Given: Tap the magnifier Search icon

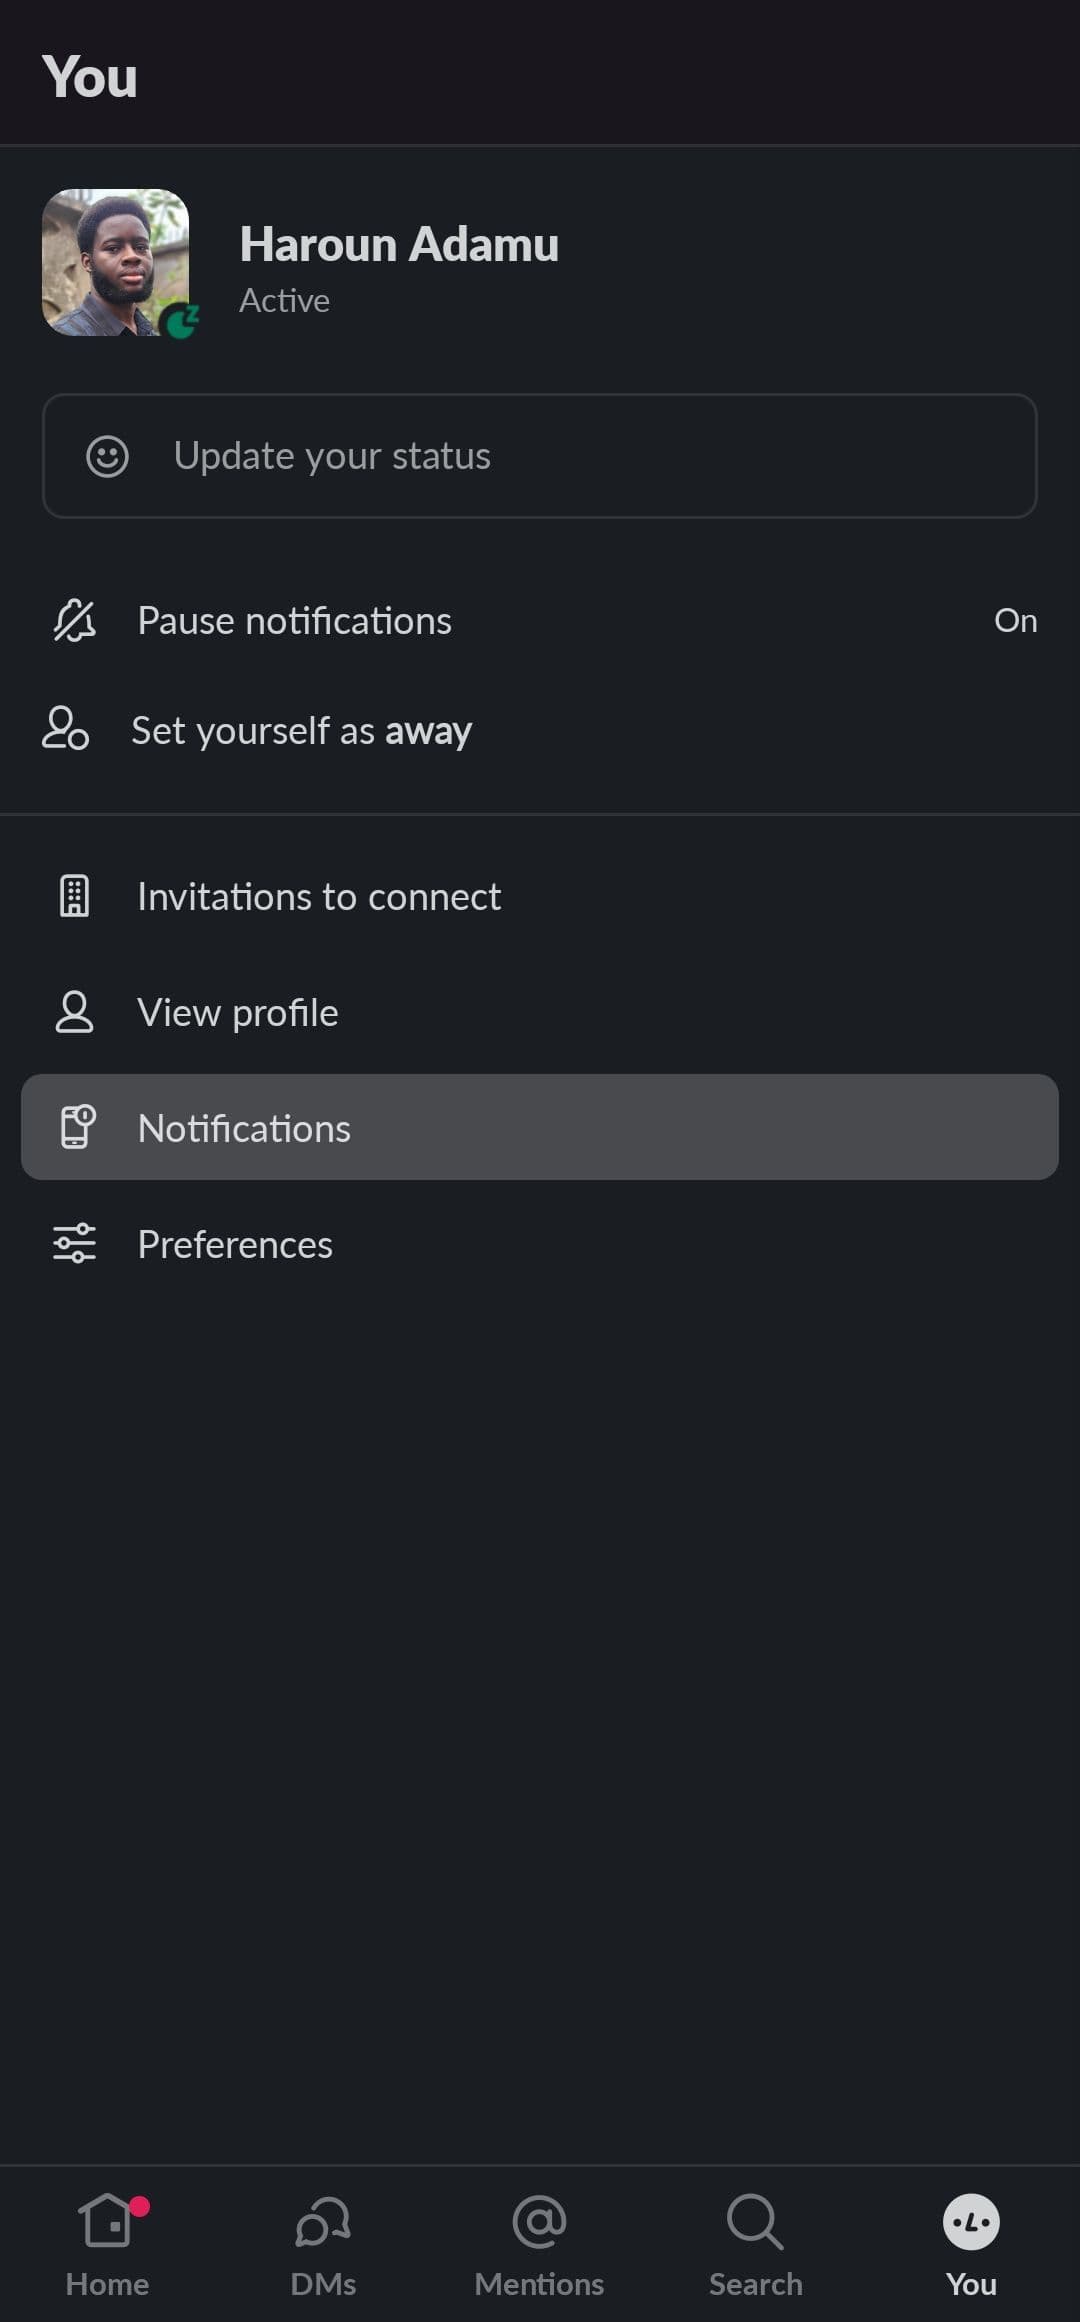Looking at the screenshot, I should (755, 2222).
